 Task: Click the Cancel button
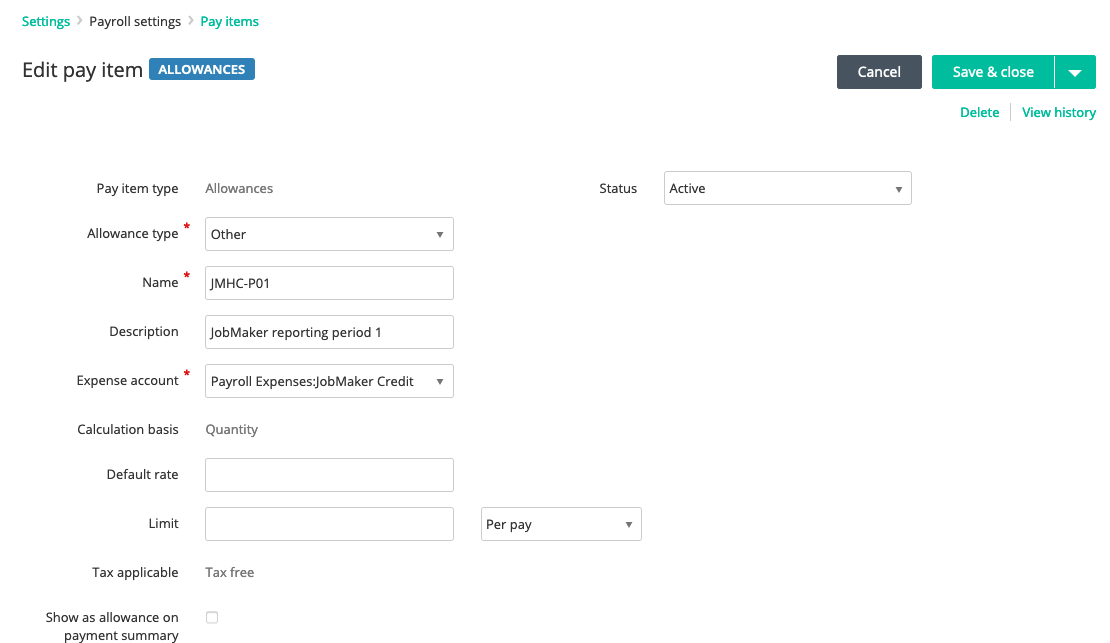tap(879, 72)
